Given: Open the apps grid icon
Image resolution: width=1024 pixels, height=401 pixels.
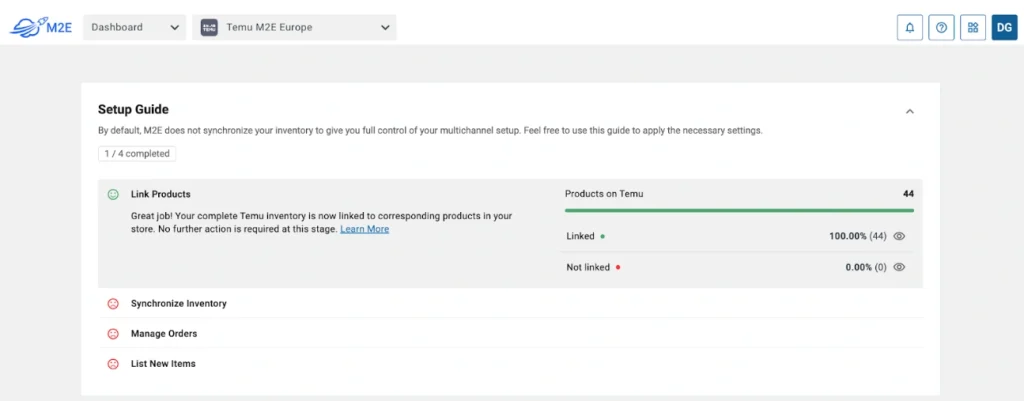Looking at the screenshot, I should (973, 28).
